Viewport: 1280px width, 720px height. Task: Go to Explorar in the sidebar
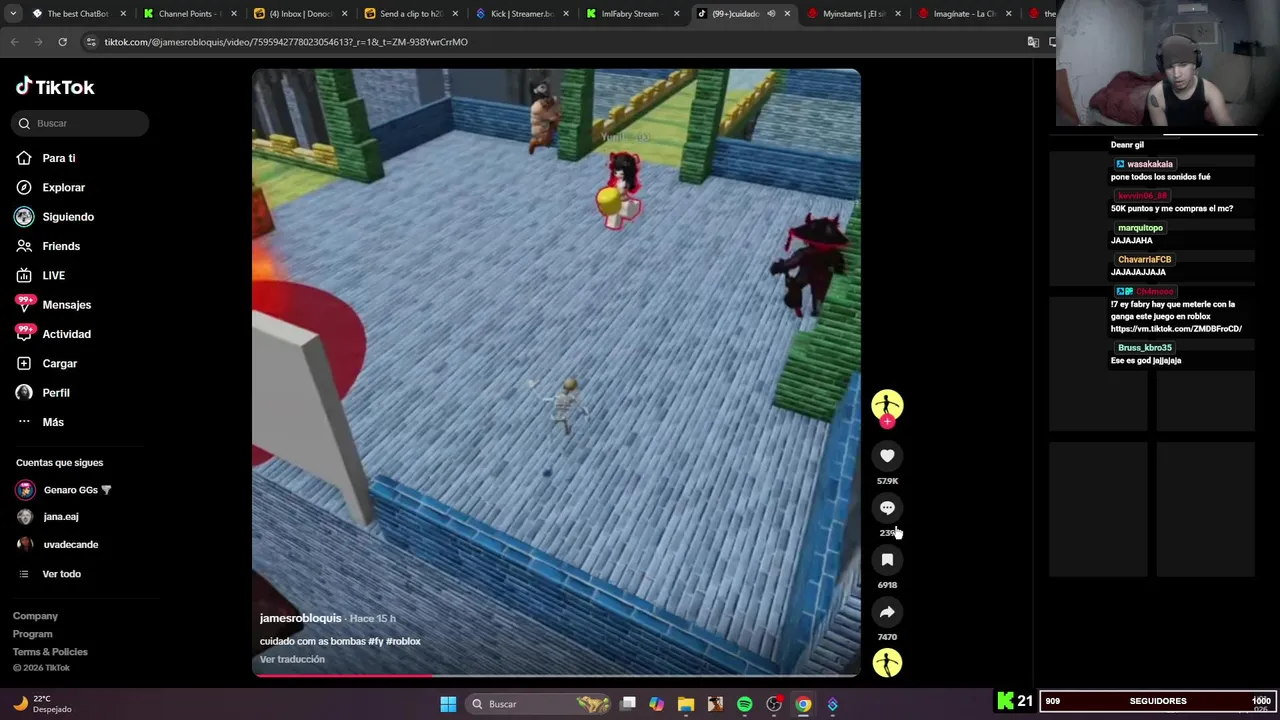(x=51, y=187)
